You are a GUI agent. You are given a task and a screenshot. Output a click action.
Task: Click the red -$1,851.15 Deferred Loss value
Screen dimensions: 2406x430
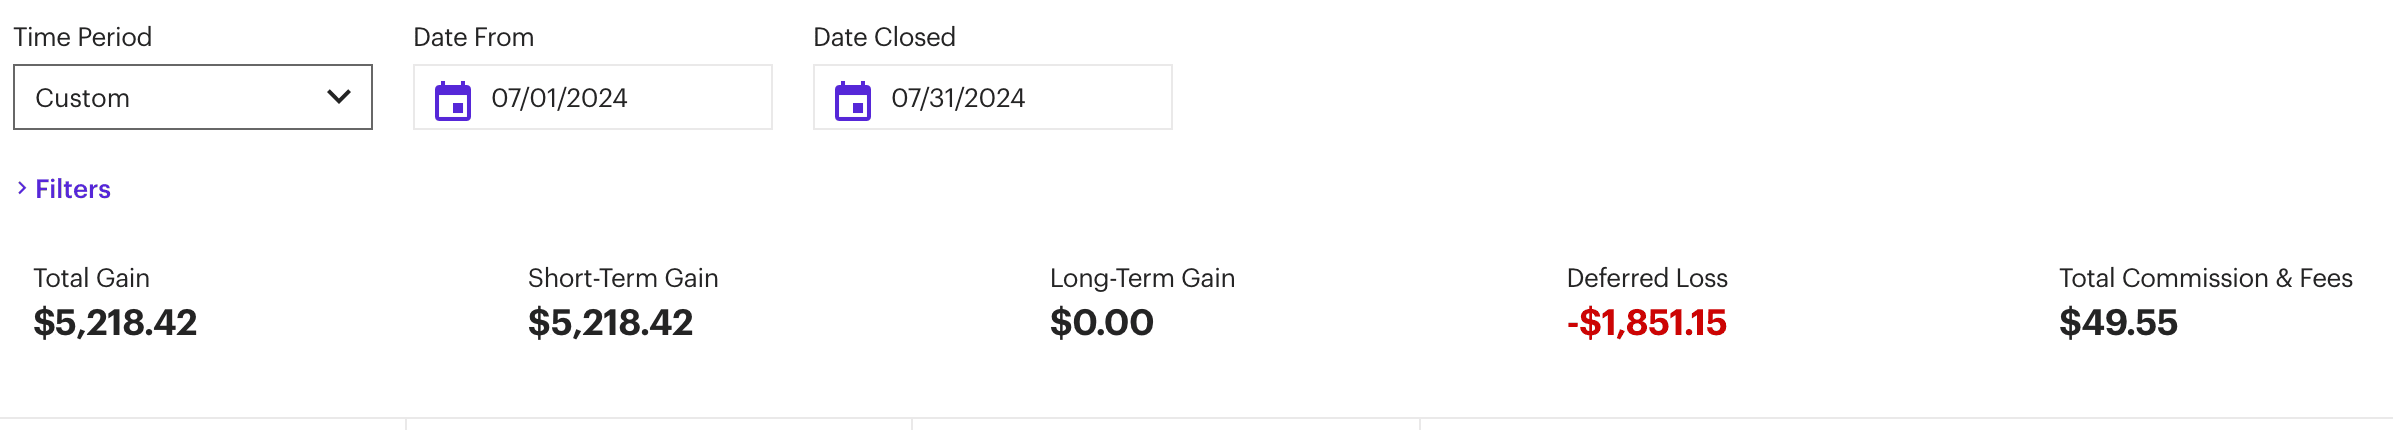pyautogui.click(x=1646, y=322)
